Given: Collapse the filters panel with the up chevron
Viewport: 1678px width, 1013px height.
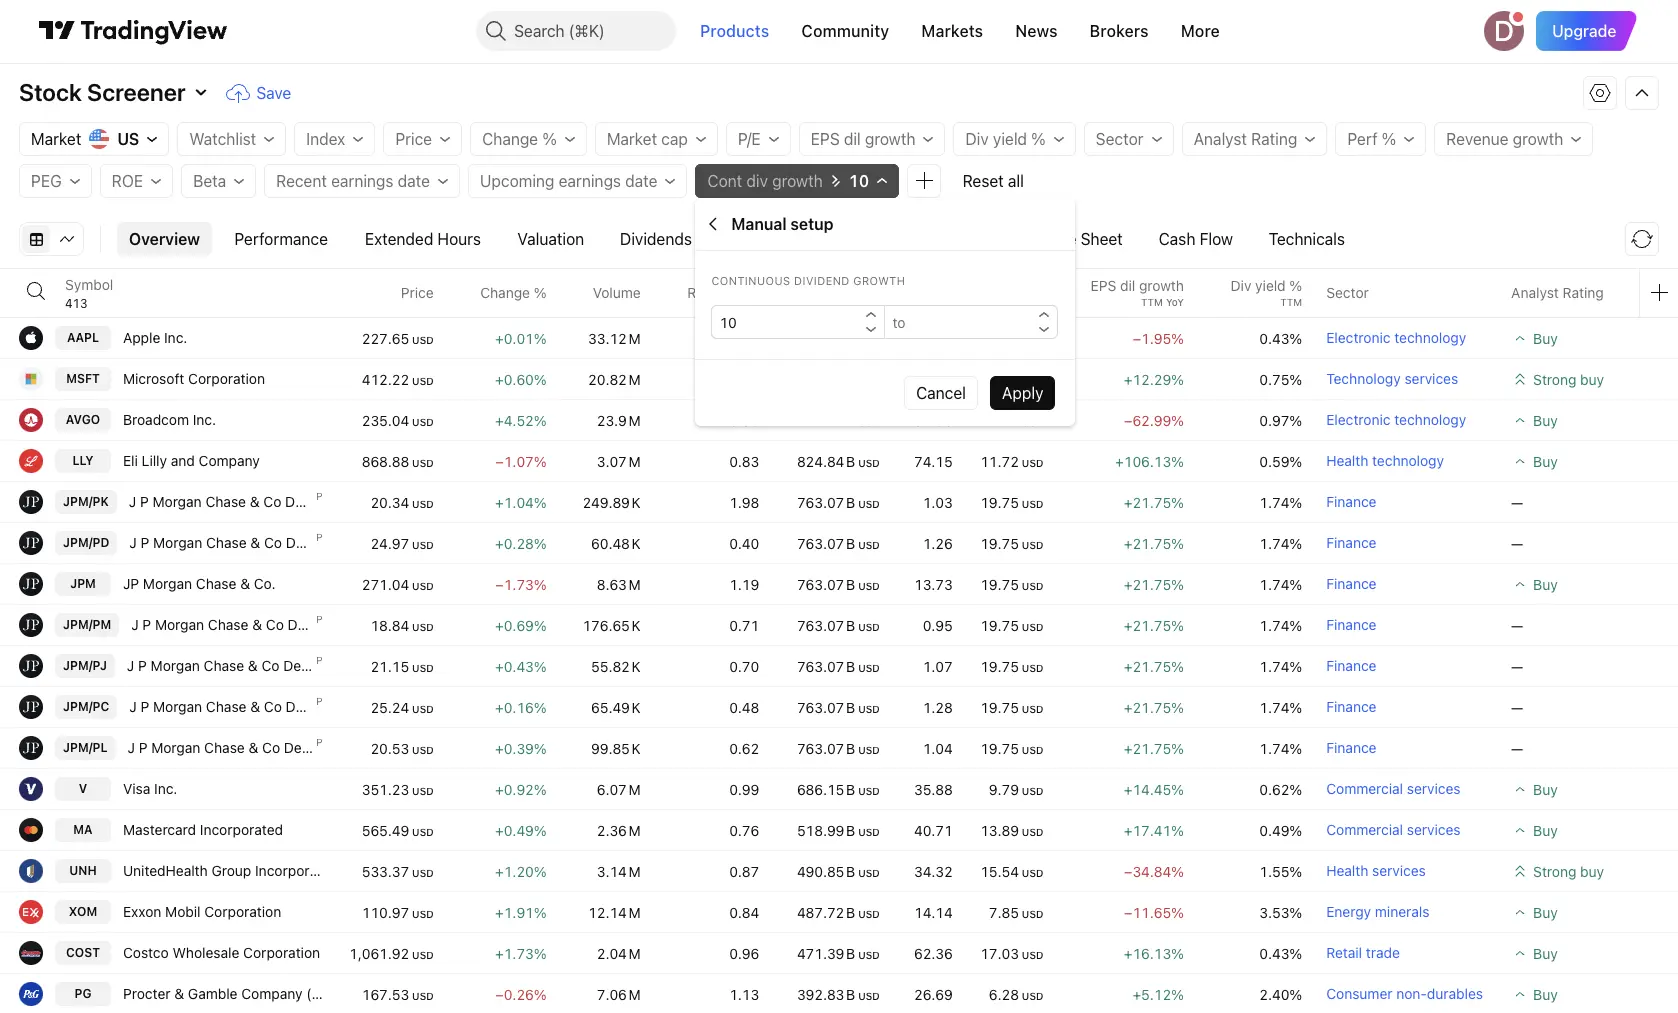Looking at the screenshot, I should [x=1642, y=93].
